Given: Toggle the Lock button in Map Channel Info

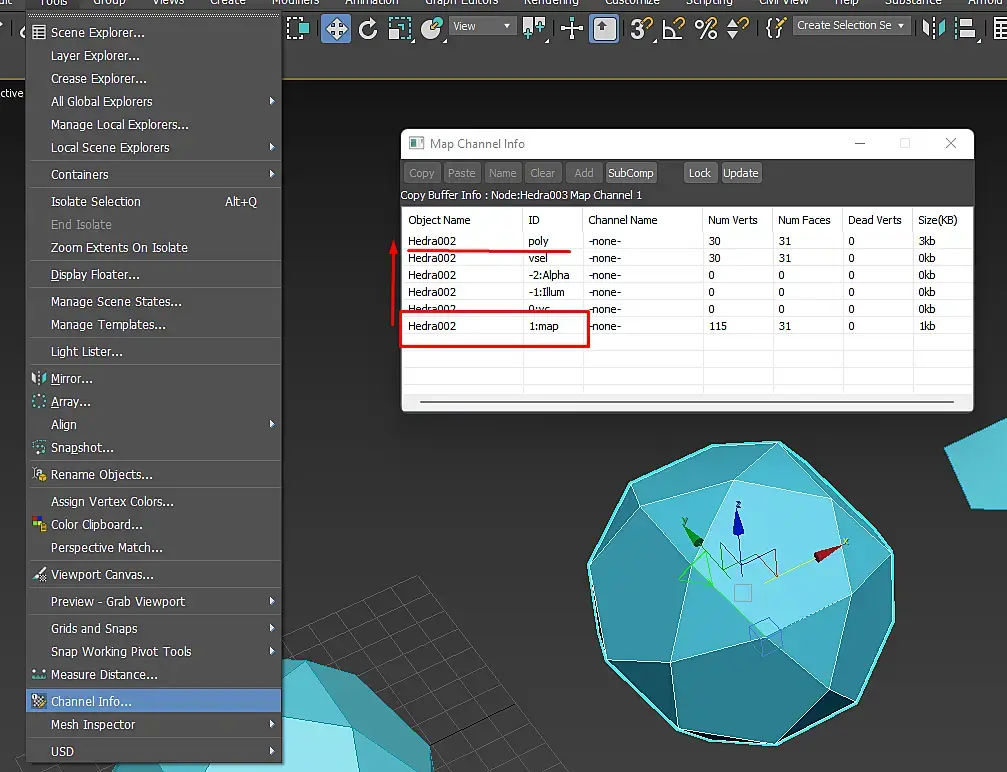Looking at the screenshot, I should pos(699,173).
